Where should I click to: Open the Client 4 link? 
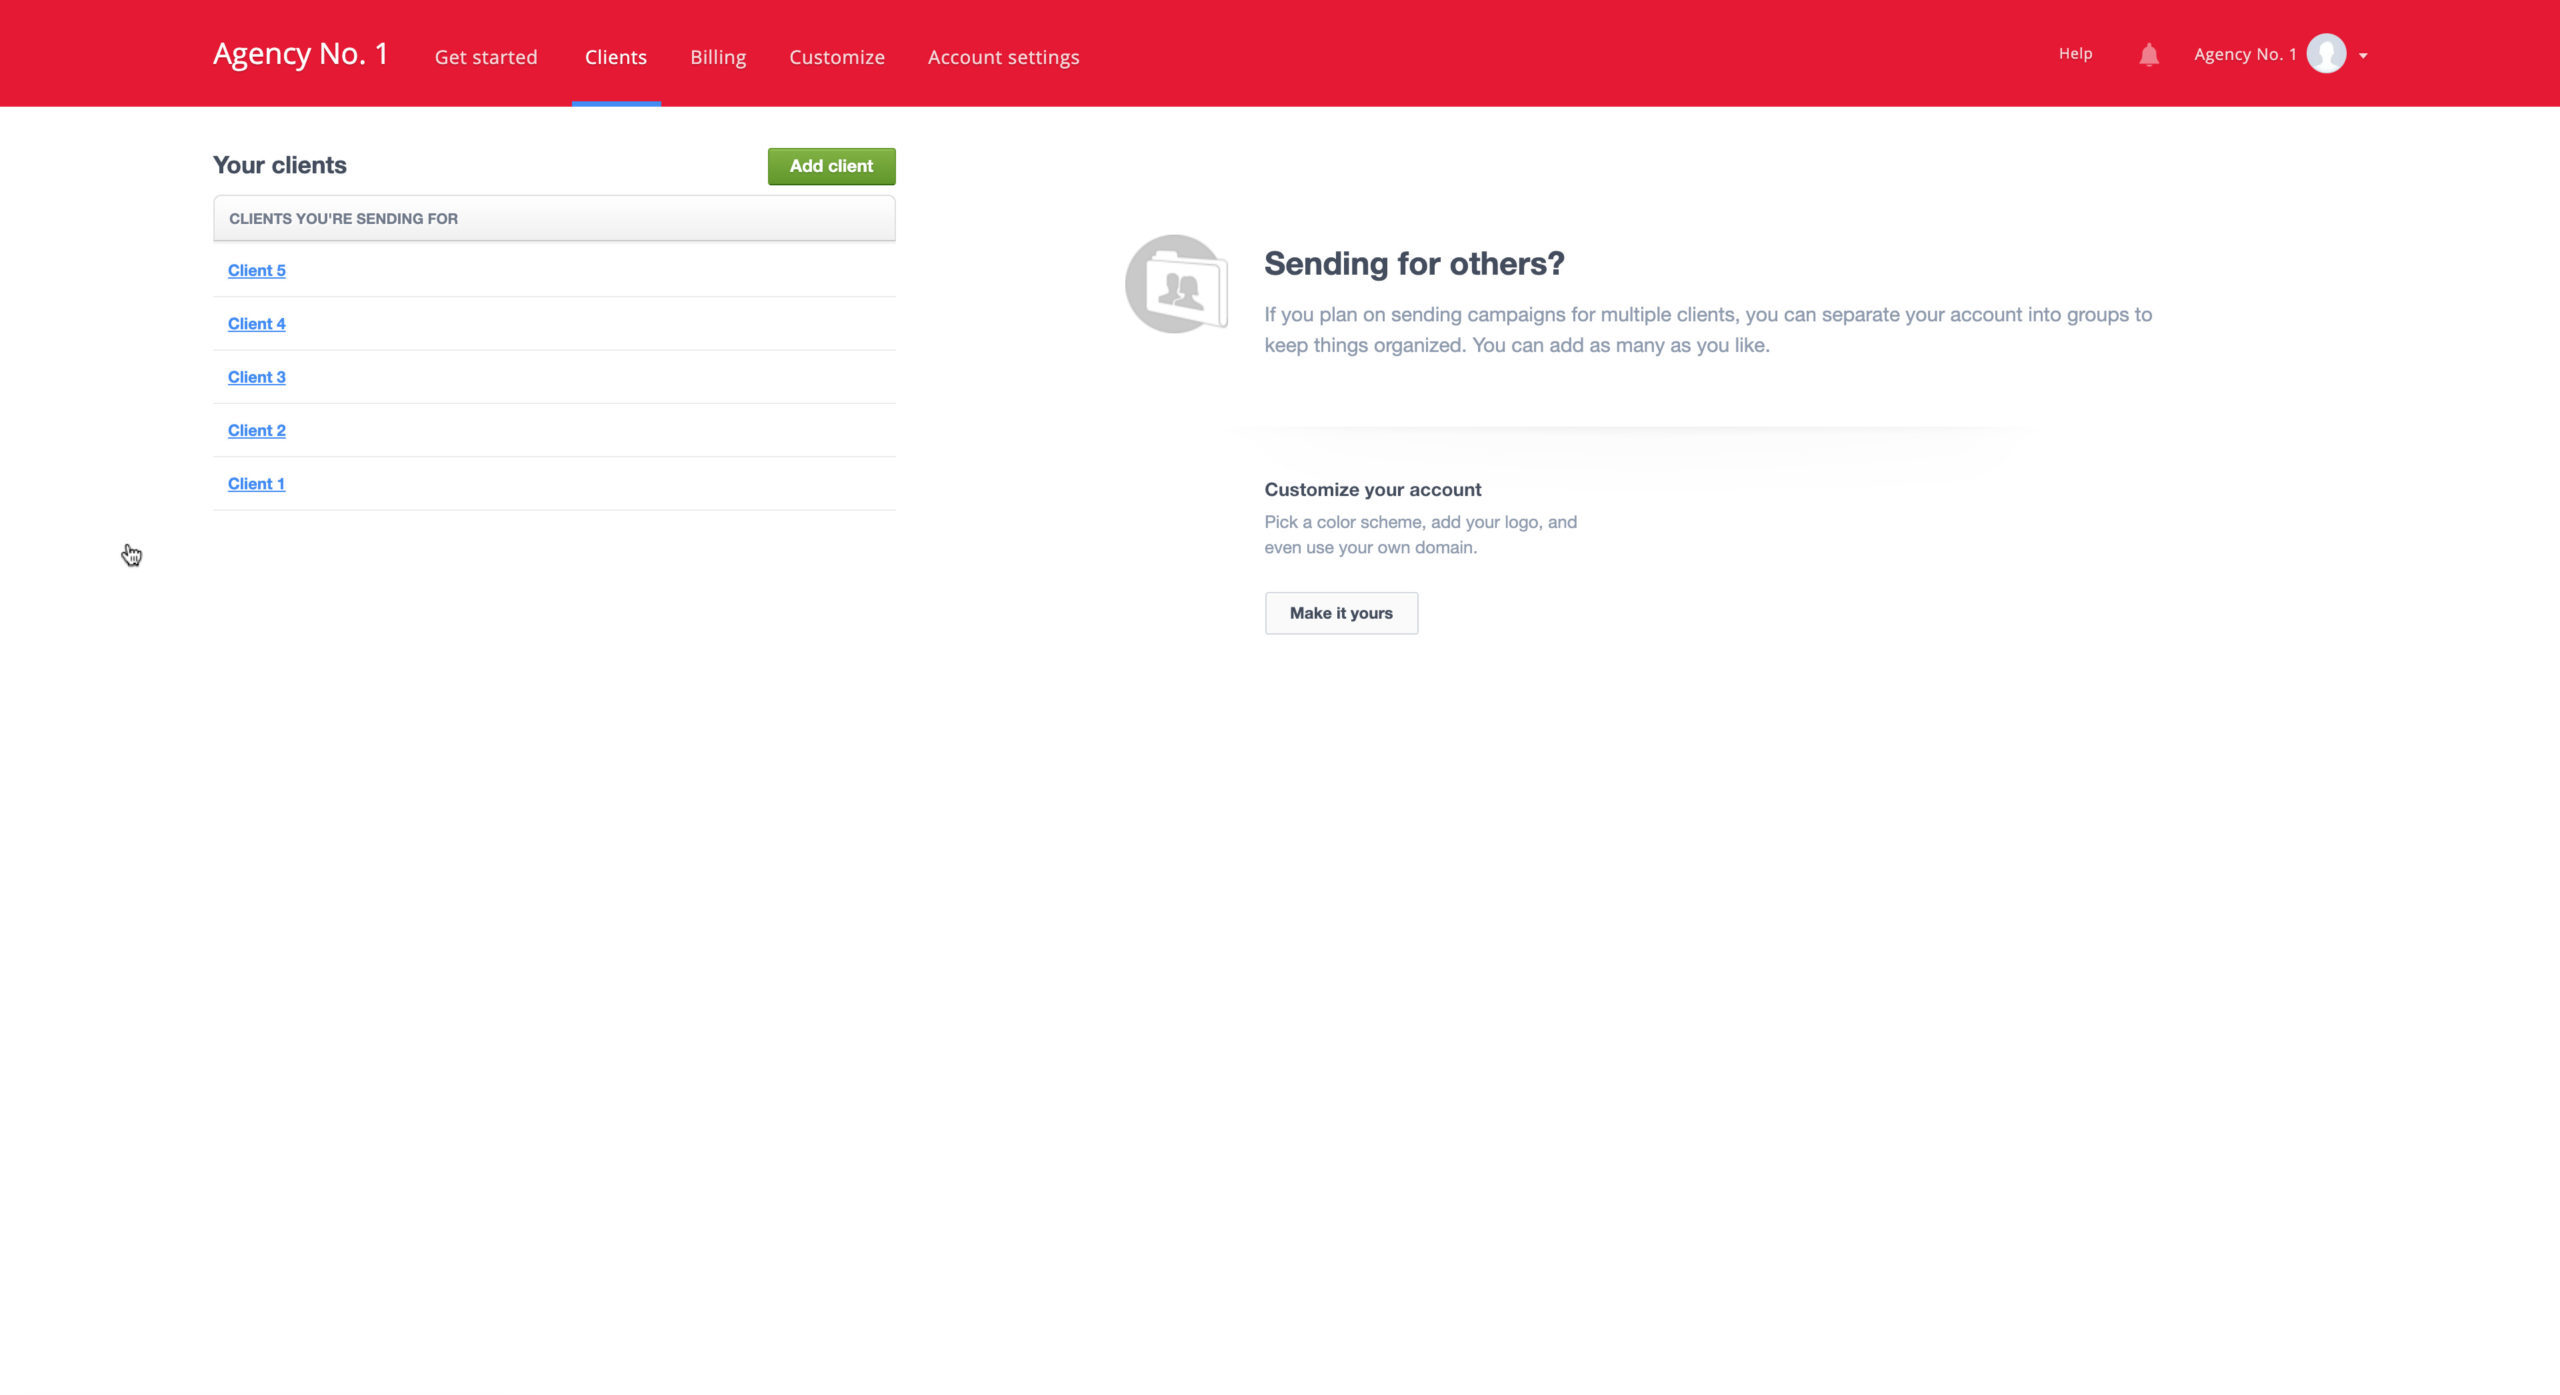(x=256, y=324)
